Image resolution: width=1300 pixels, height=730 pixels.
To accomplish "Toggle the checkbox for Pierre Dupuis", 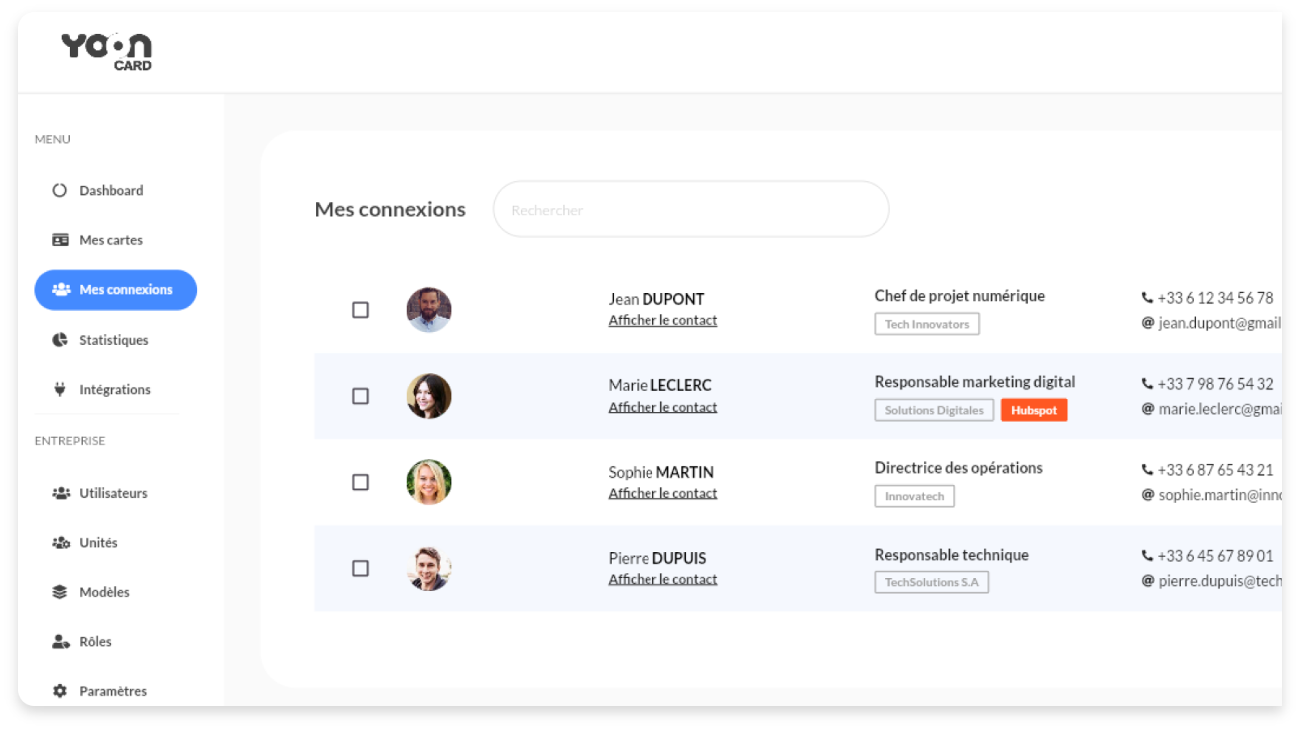I will pyautogui.click(x=360, y=568).
